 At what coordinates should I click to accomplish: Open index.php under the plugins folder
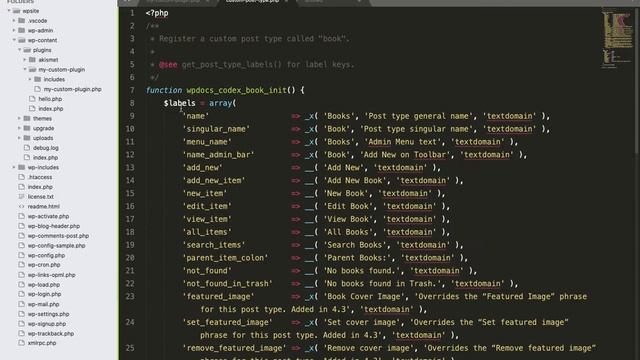51,109
